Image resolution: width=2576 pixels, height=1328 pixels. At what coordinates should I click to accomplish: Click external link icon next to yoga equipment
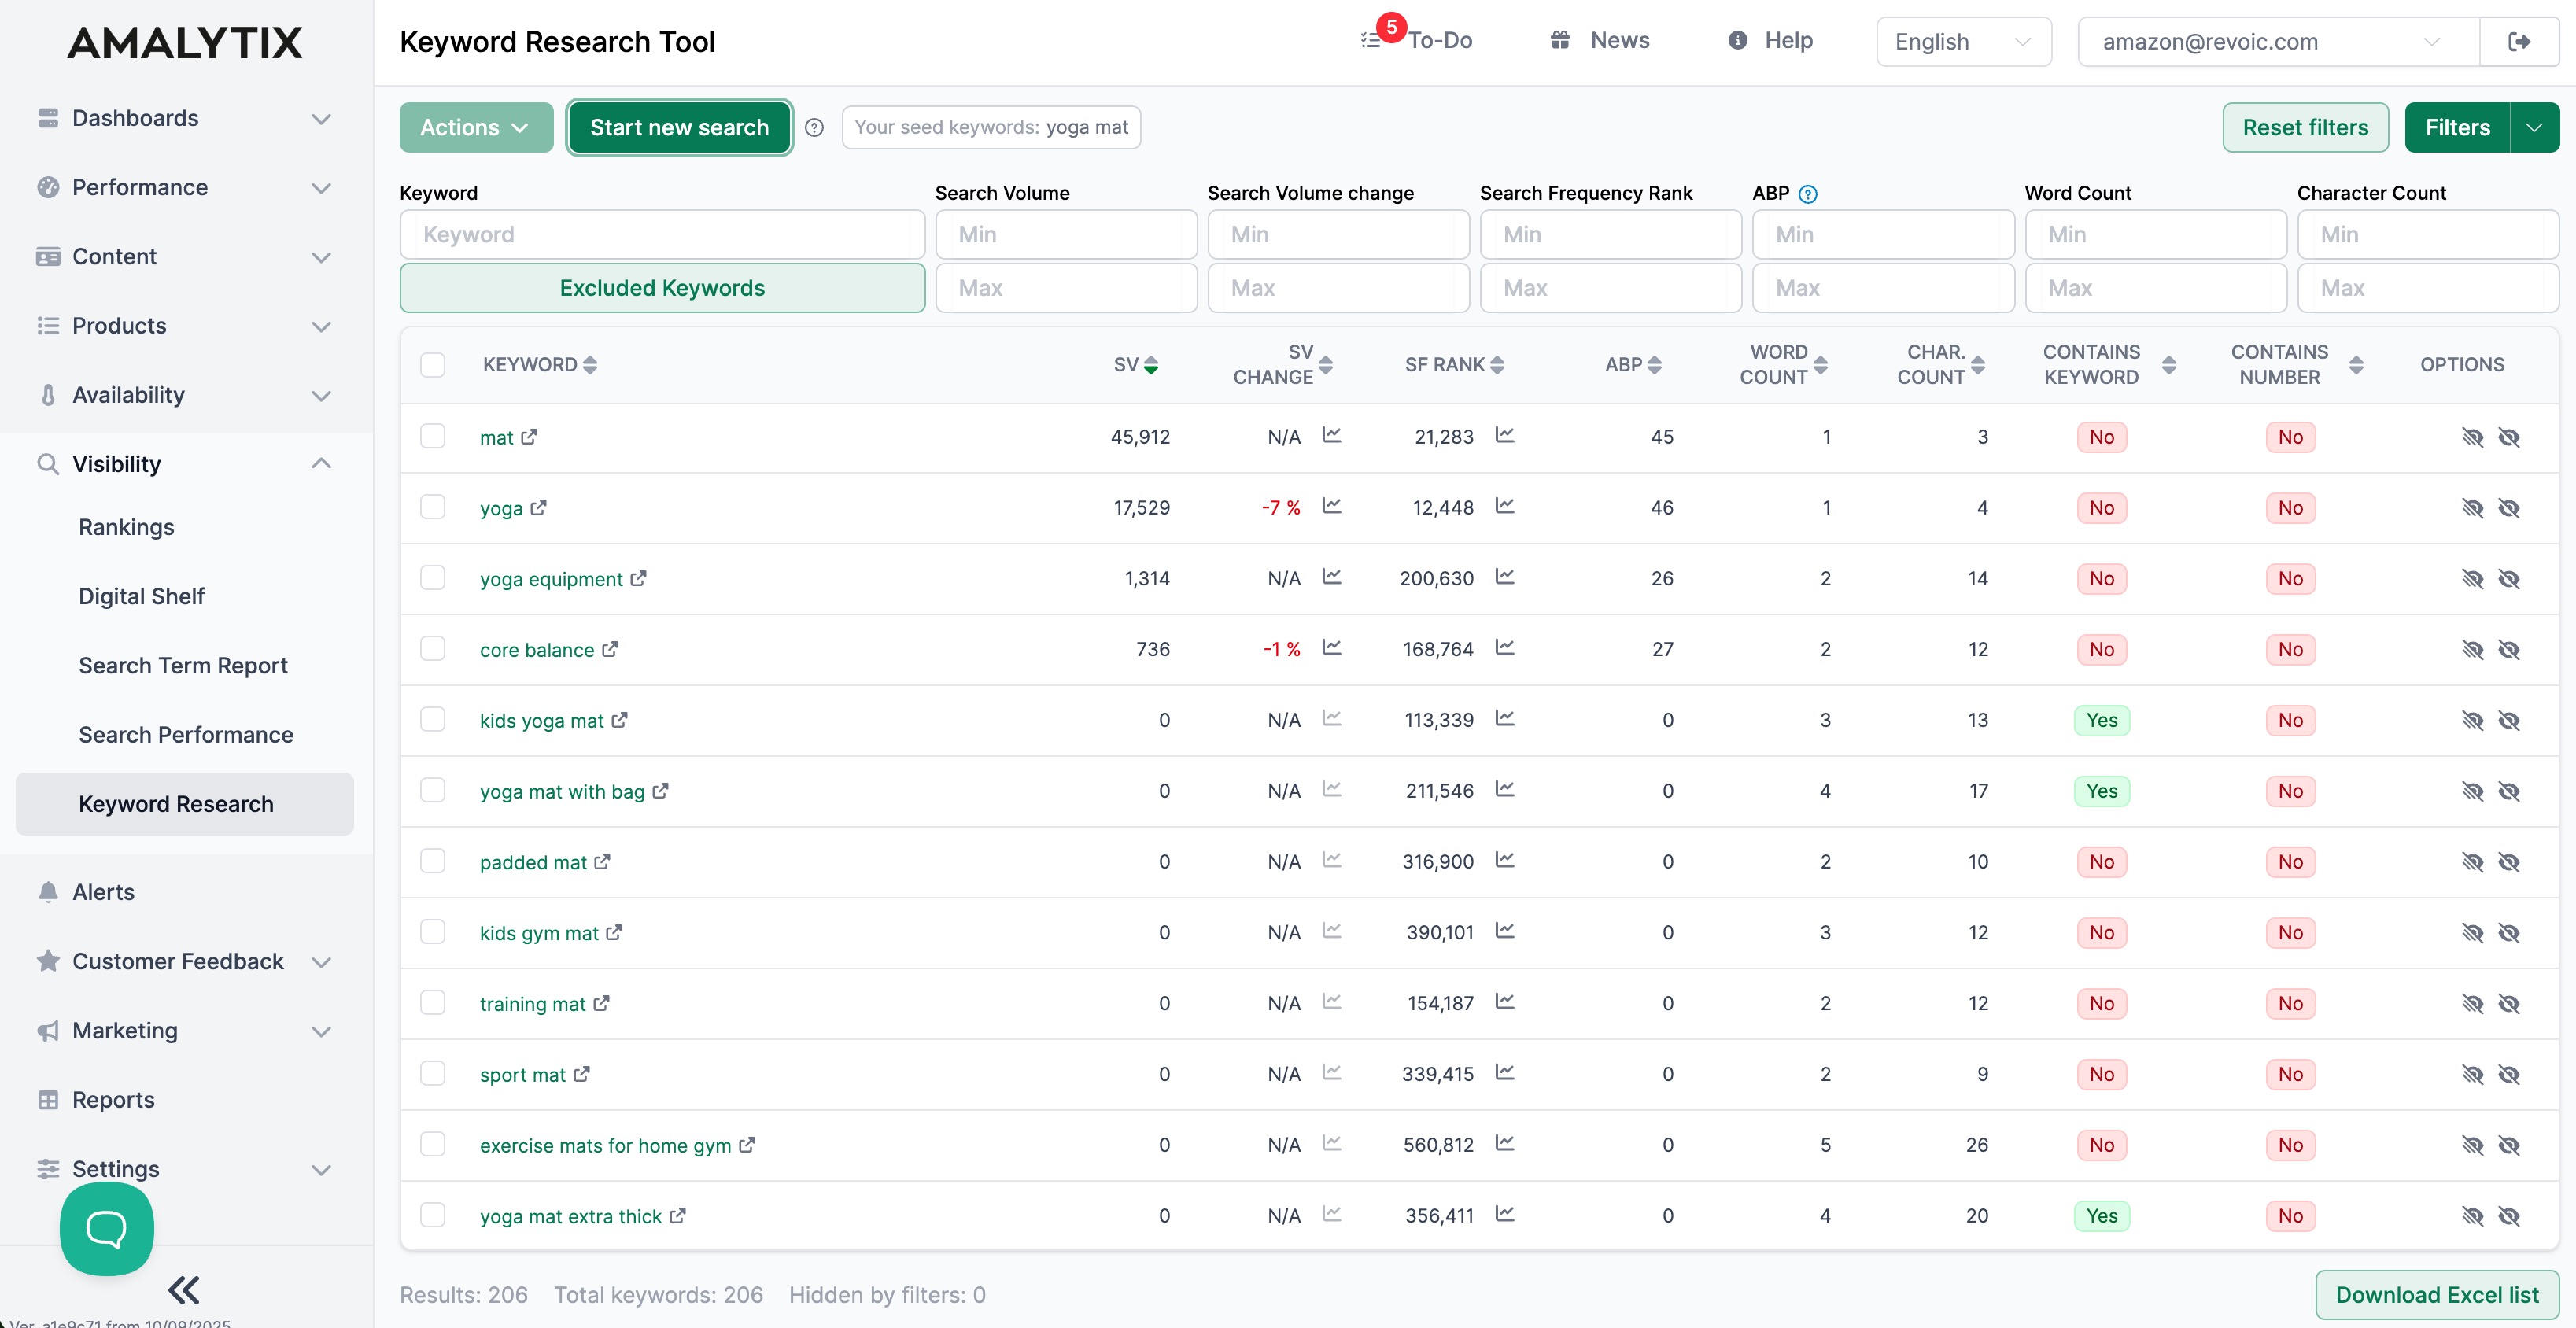(x=638, y=579)
